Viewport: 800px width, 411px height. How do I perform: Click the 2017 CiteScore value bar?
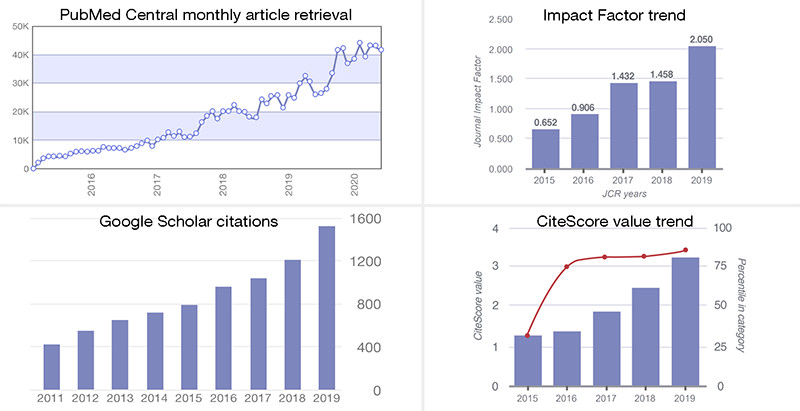click(x=607, y=349)
